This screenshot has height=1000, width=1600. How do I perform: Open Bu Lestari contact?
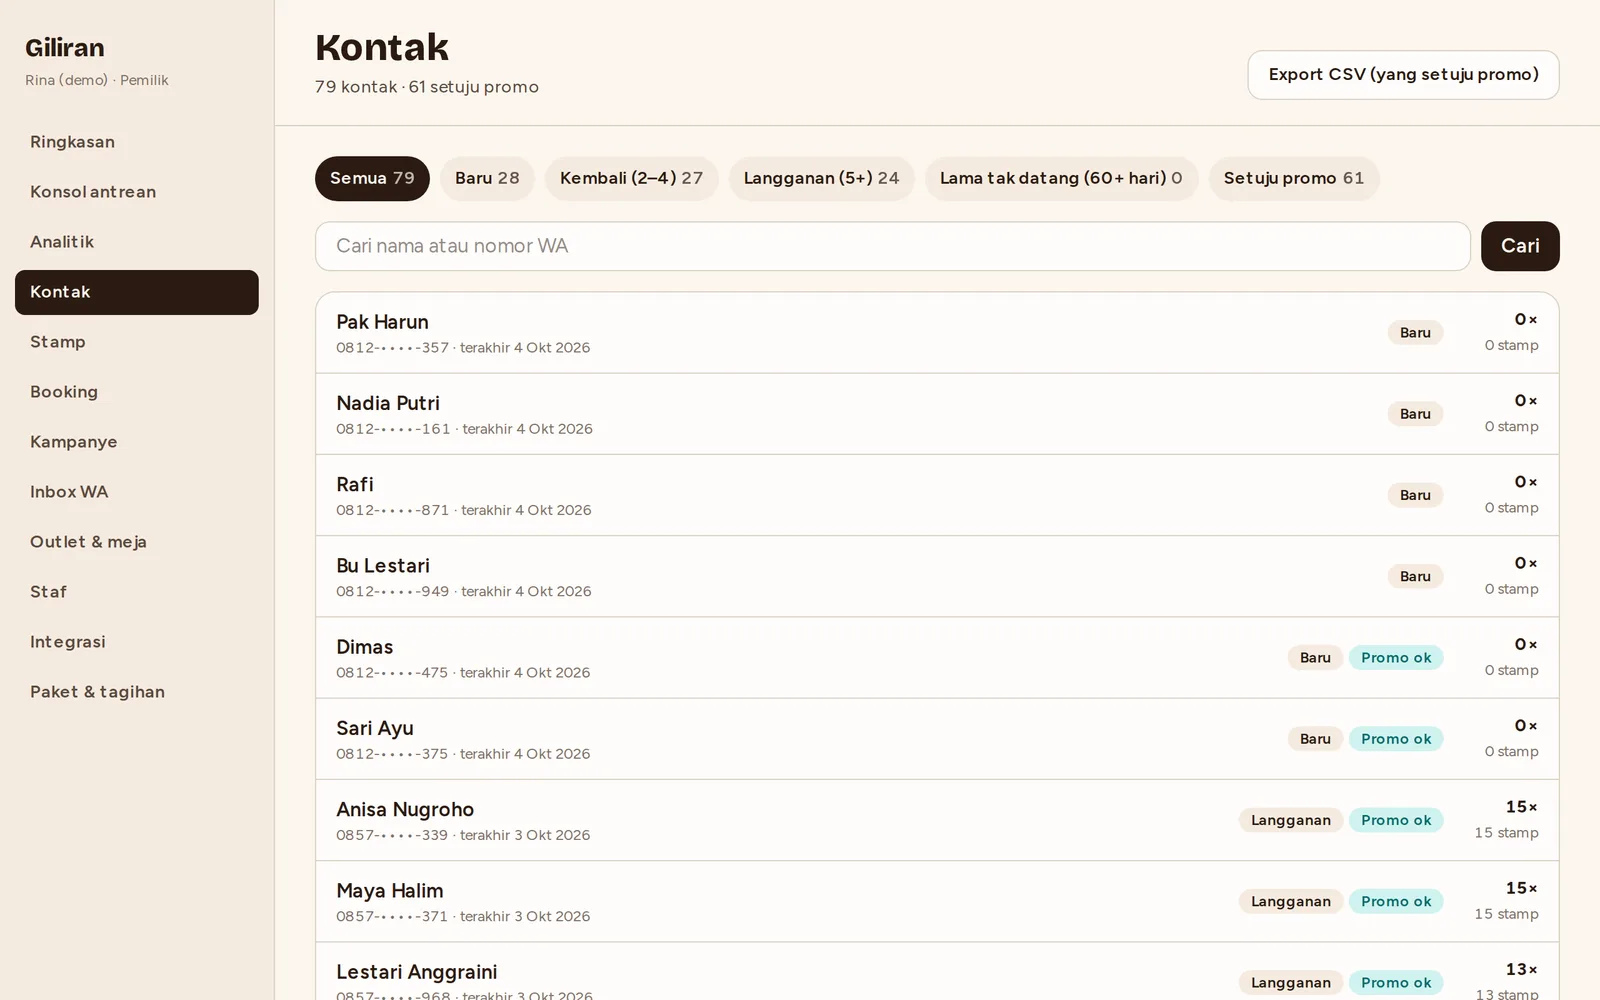point(937,576)
